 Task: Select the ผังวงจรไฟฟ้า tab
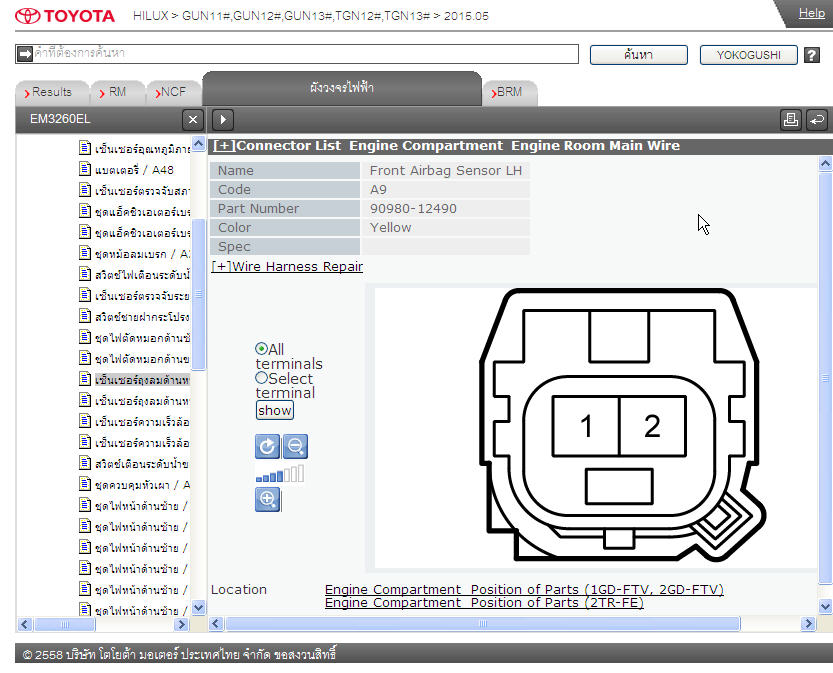coord(342,88)
